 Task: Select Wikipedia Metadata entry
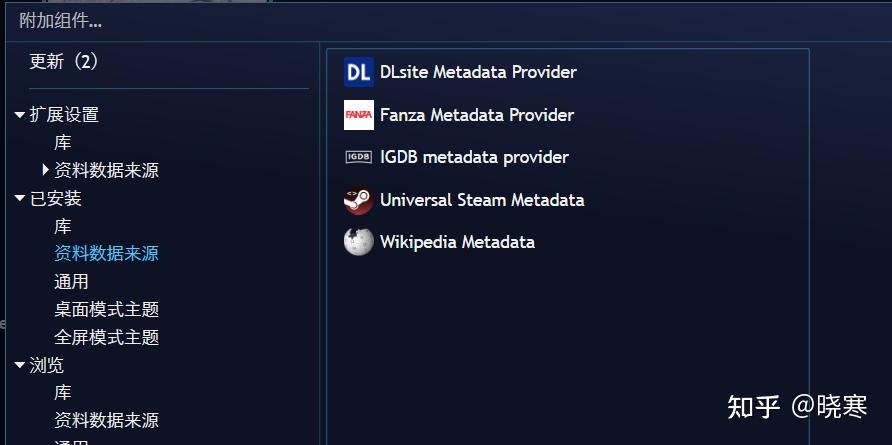tap(567, 242)
